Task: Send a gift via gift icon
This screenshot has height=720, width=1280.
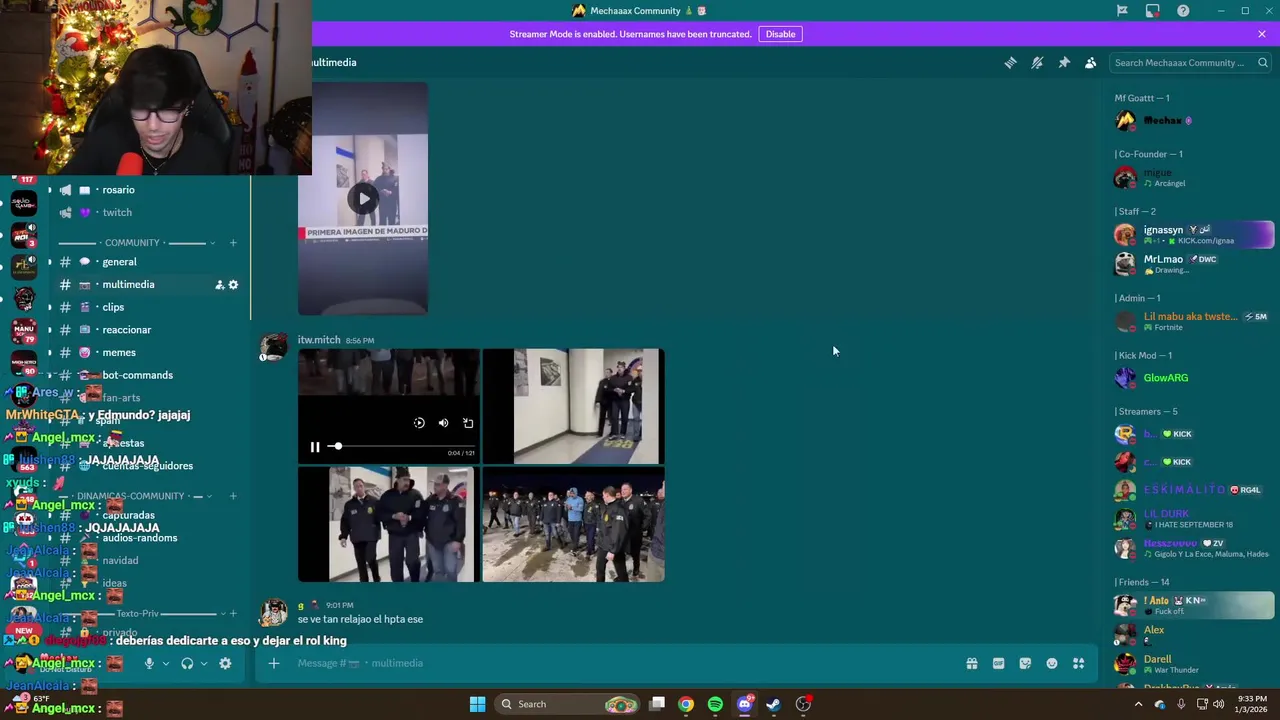Action: [972, 663]
